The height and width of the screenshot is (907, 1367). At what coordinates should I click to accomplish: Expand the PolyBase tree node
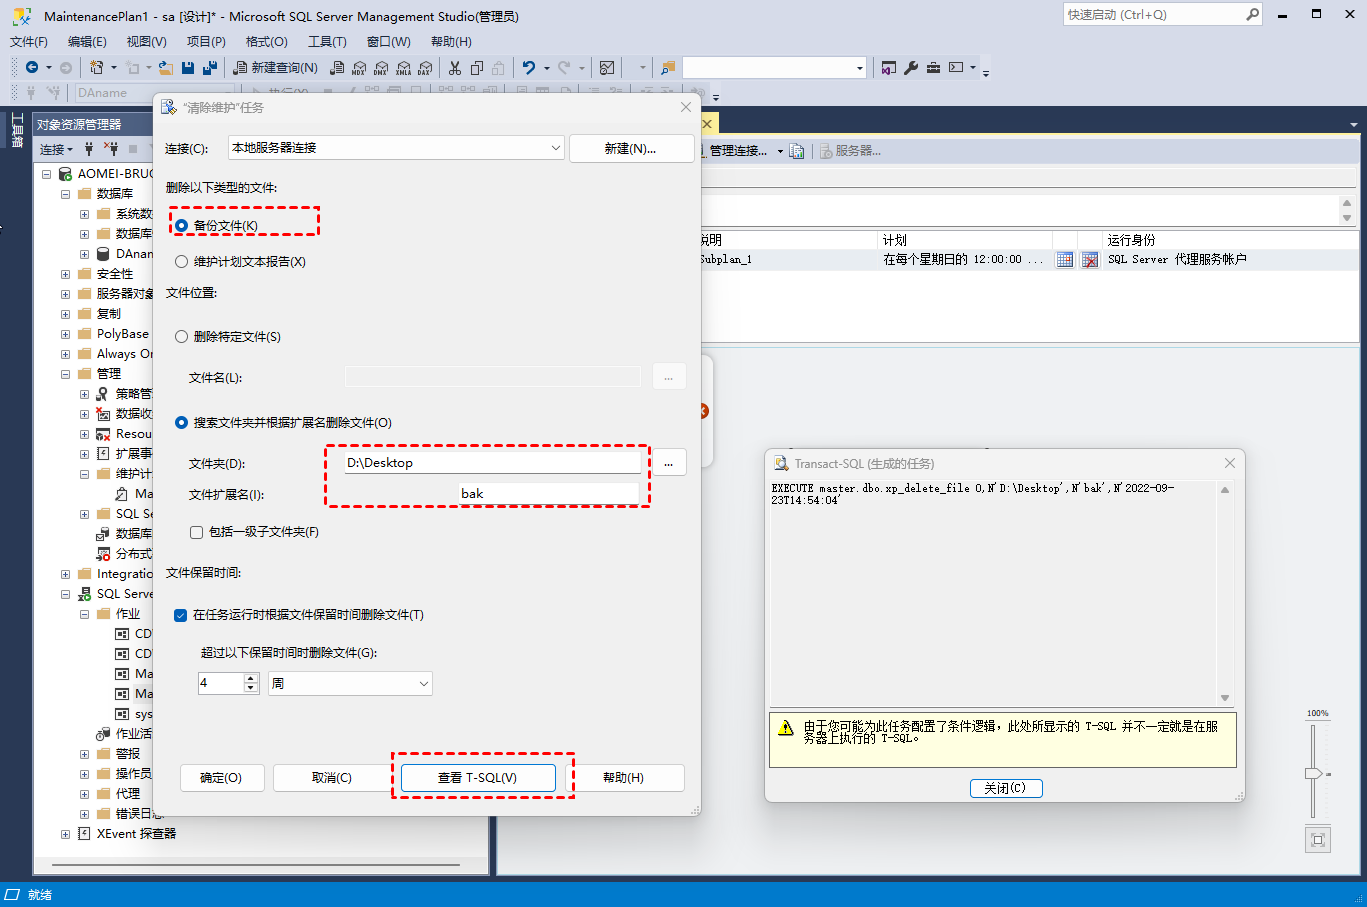[x=65, y=334]
